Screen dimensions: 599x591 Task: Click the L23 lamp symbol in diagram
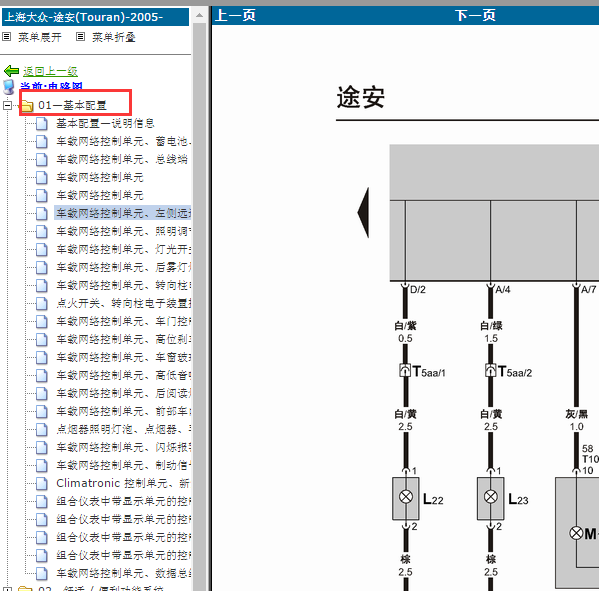(491, 497)
